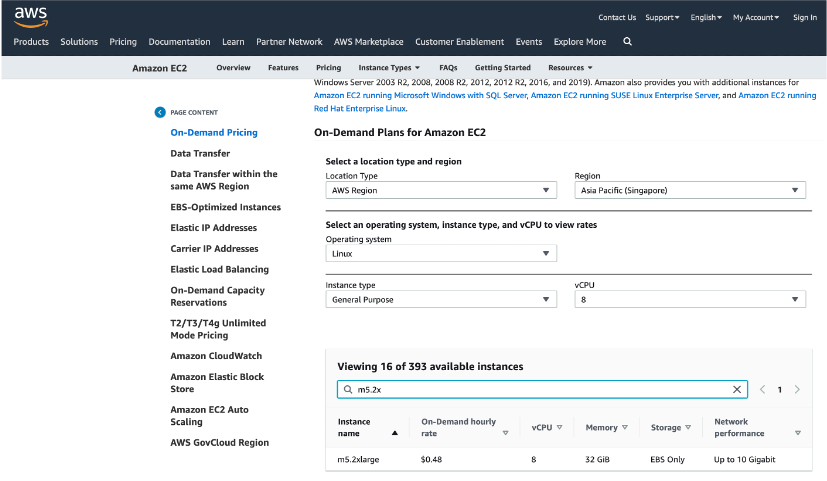This screenshot has height=481, width=827.
Task: Open Solutions menu
Action: pyautogui.click(x=79, y=42)
